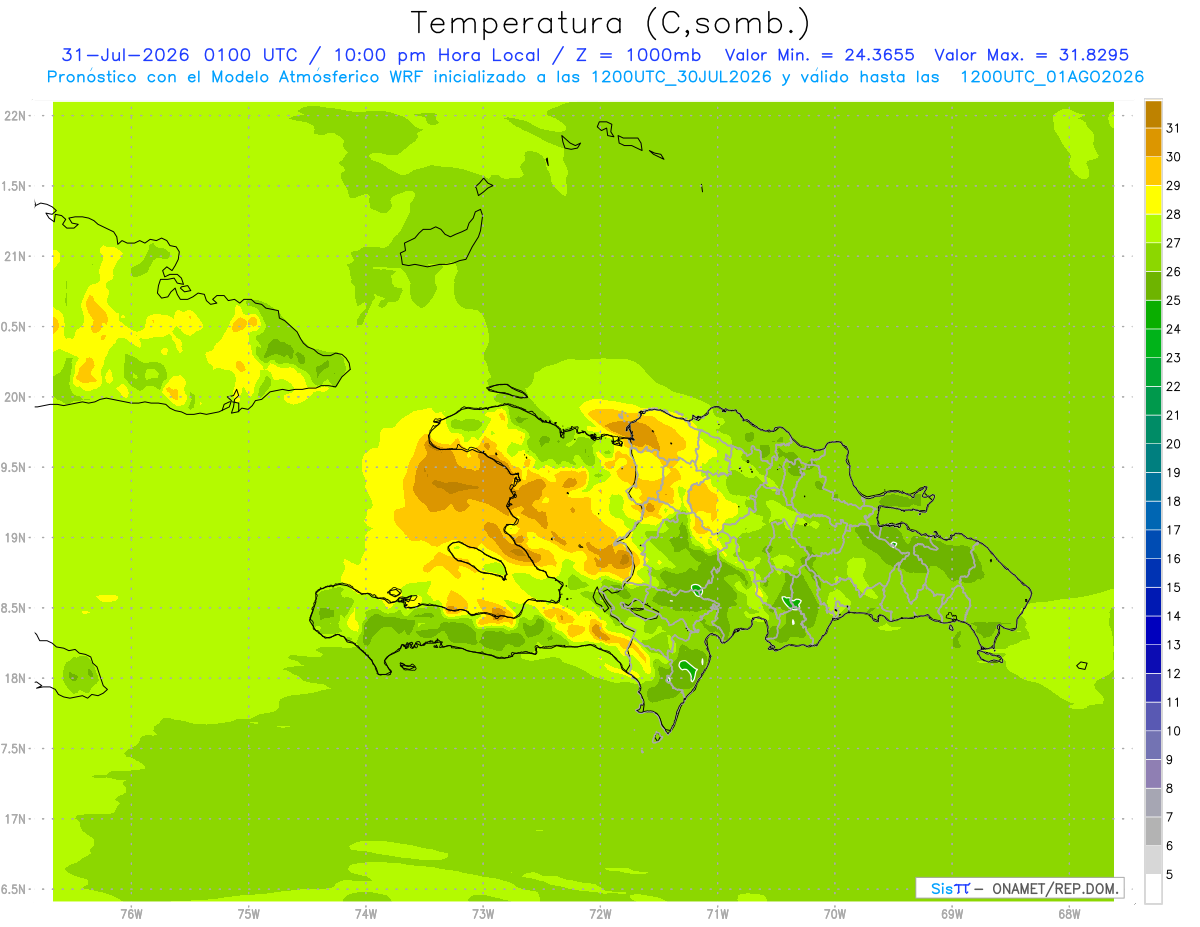Viewport: 1200px width, 927px height.
Task: Click the '70W' longitude label
Action: [835, 914]
